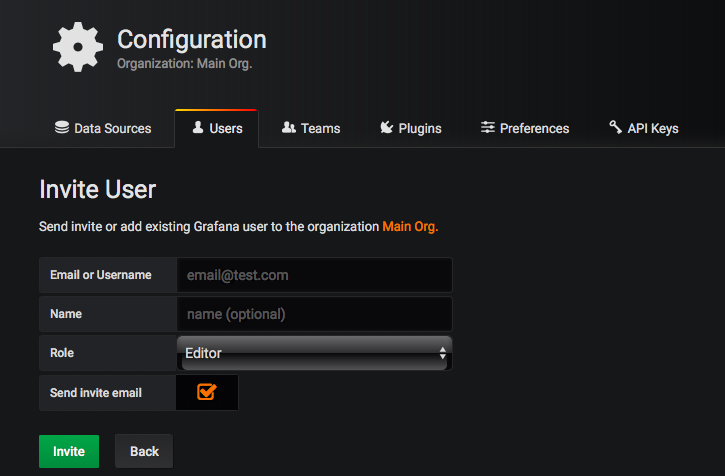
Task: Click the Preferences sliders icon
Action: click(x=487, y=127)
